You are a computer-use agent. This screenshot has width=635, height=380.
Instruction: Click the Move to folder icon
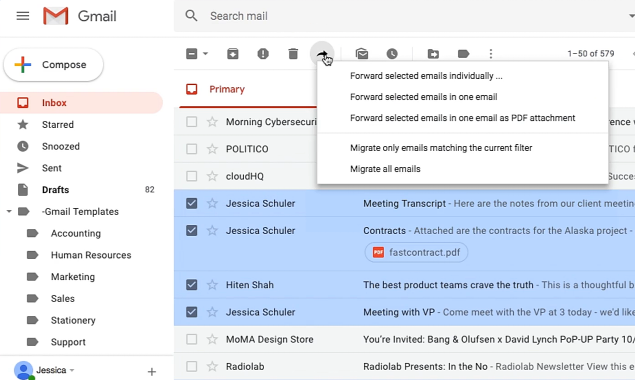433,53
